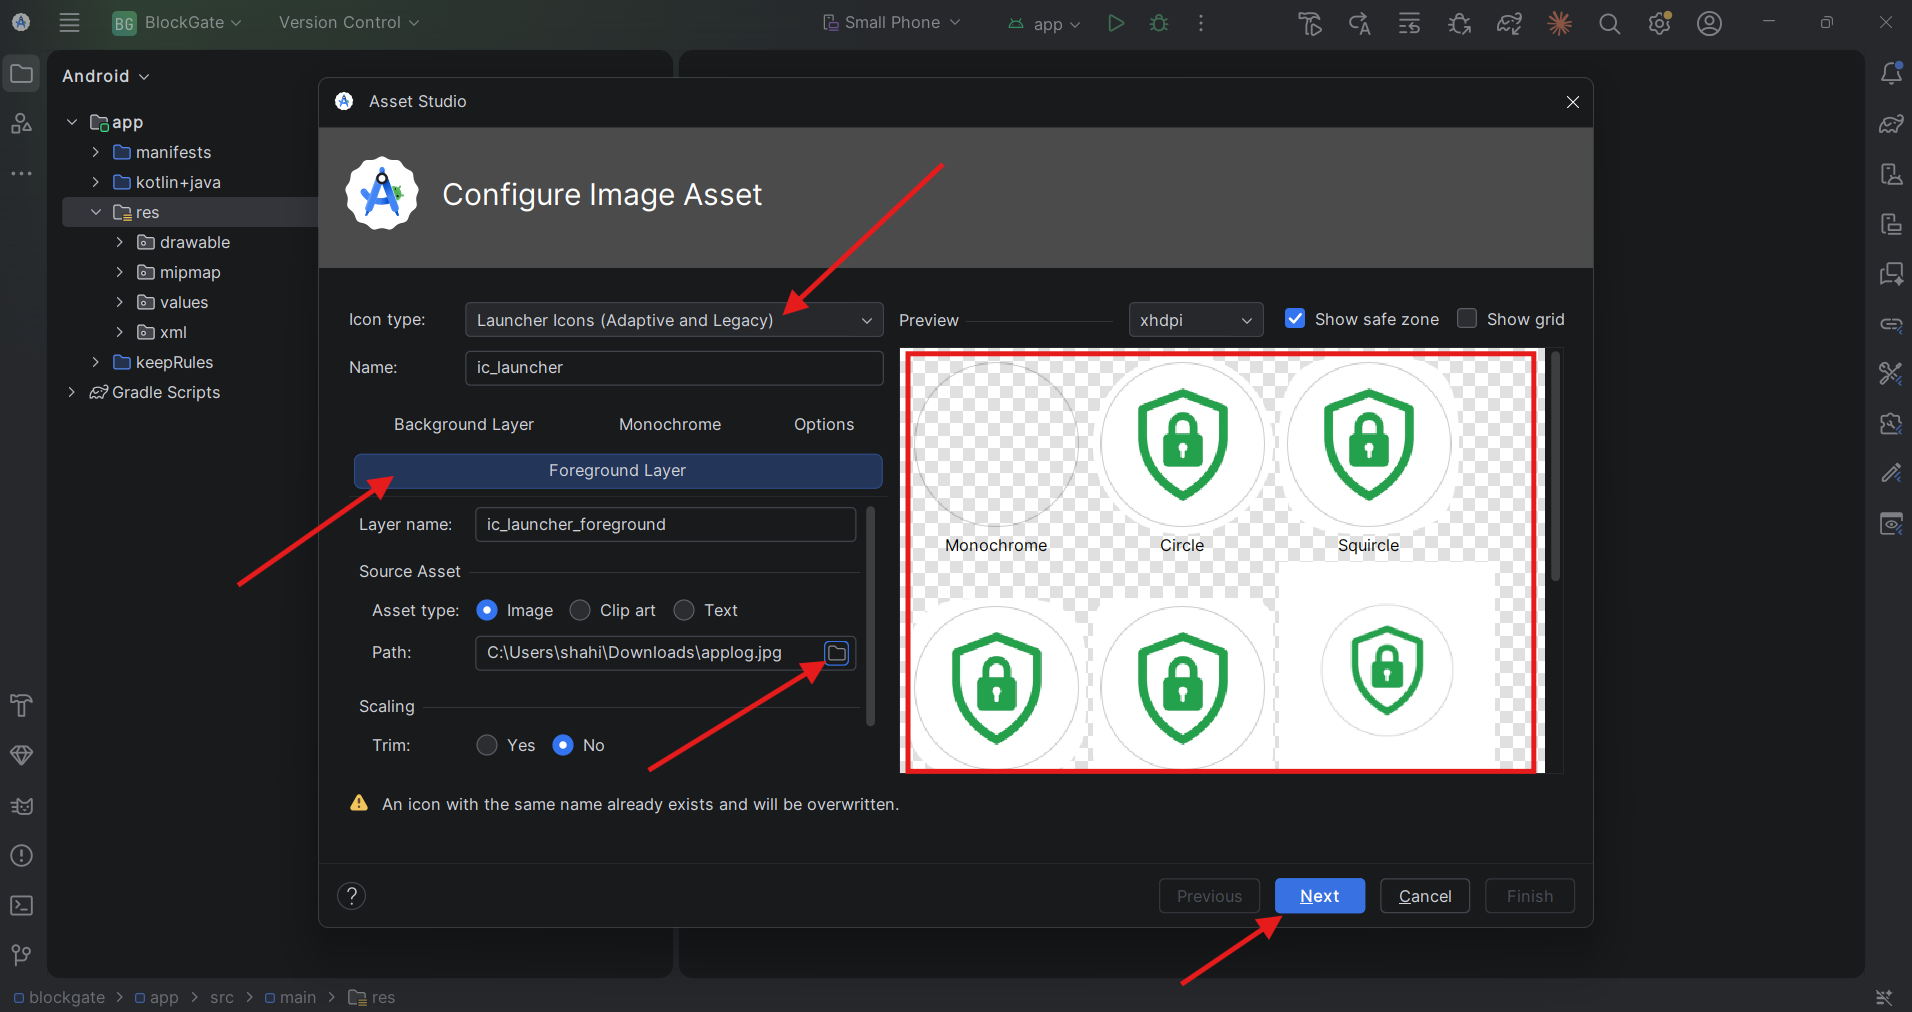Image resolution: width=1912 pixels, height=1012 pixels.
Task: Open the Version Control menu
Action: [x=349, y=22]
